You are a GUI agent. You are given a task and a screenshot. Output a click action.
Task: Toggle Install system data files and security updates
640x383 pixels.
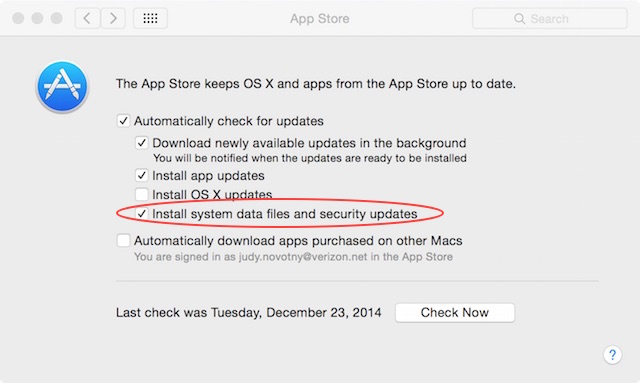pyautogui.click(x=142, y=214)
